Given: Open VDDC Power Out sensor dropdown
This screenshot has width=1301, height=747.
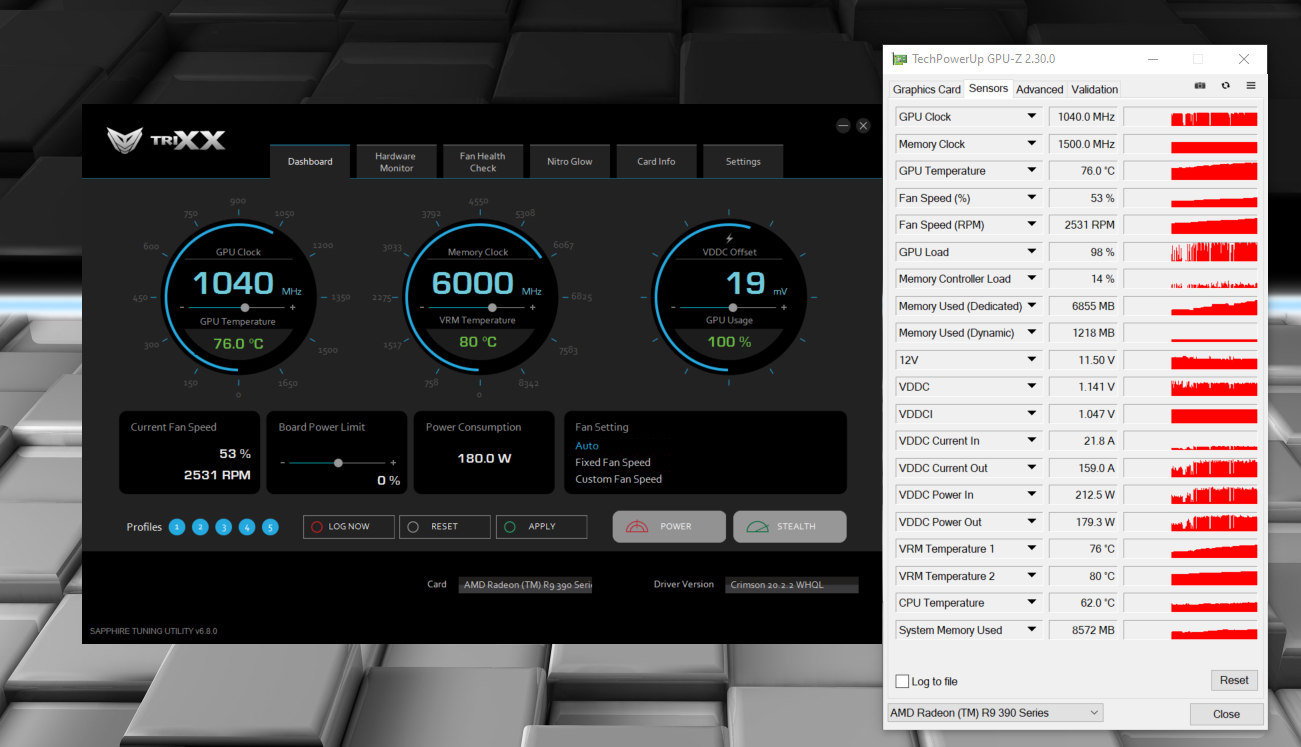Looking at the screenshot, I should coord(1032,522).
